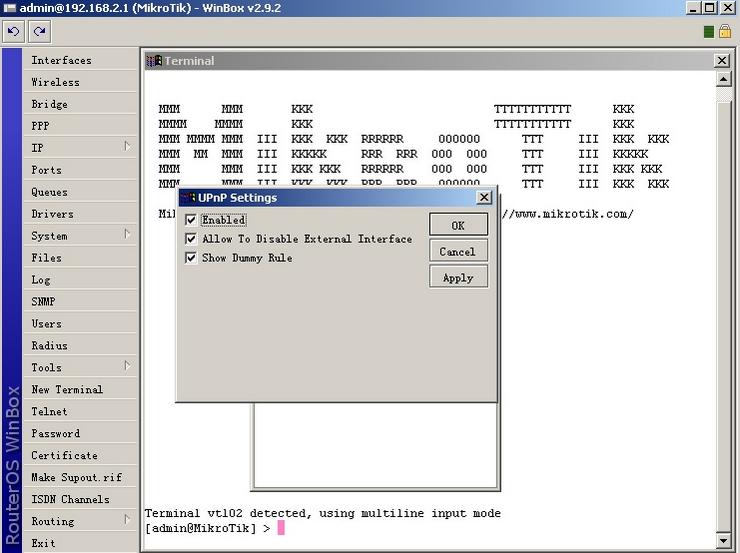Click the UPnP Settings title bar icon

click(x=187, y=198)
